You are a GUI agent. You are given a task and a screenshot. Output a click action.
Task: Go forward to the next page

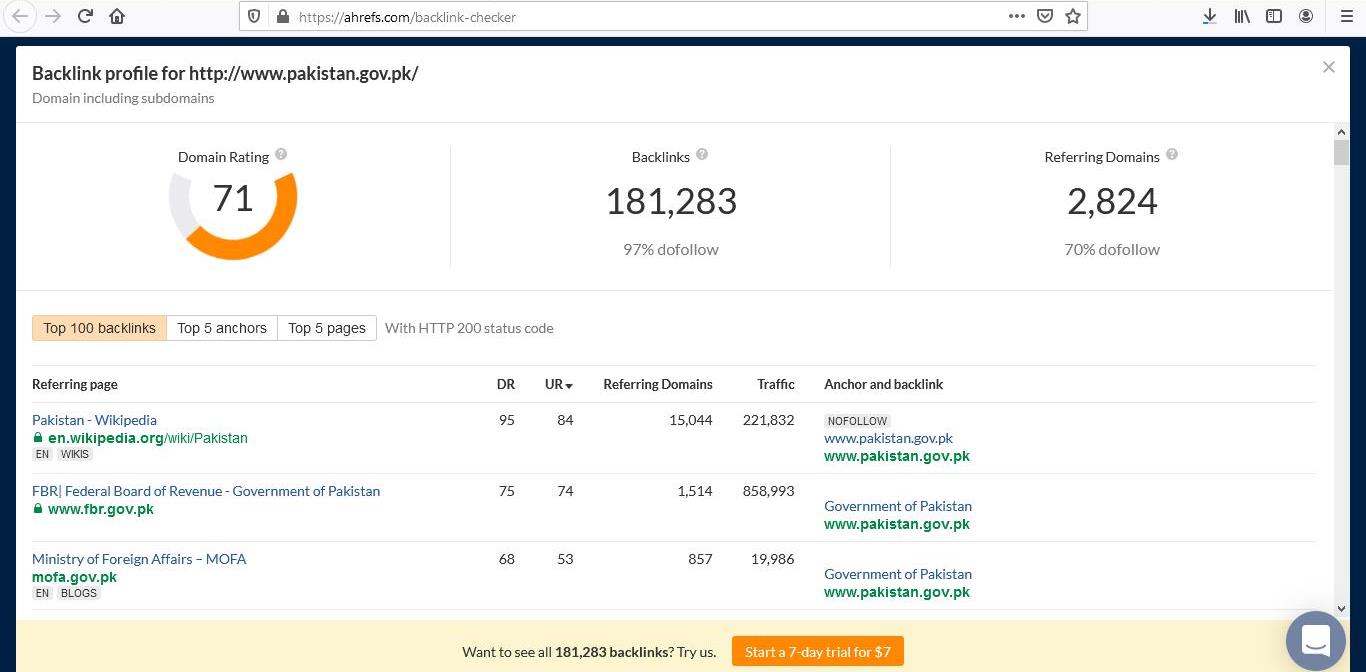tap(54, 16)
